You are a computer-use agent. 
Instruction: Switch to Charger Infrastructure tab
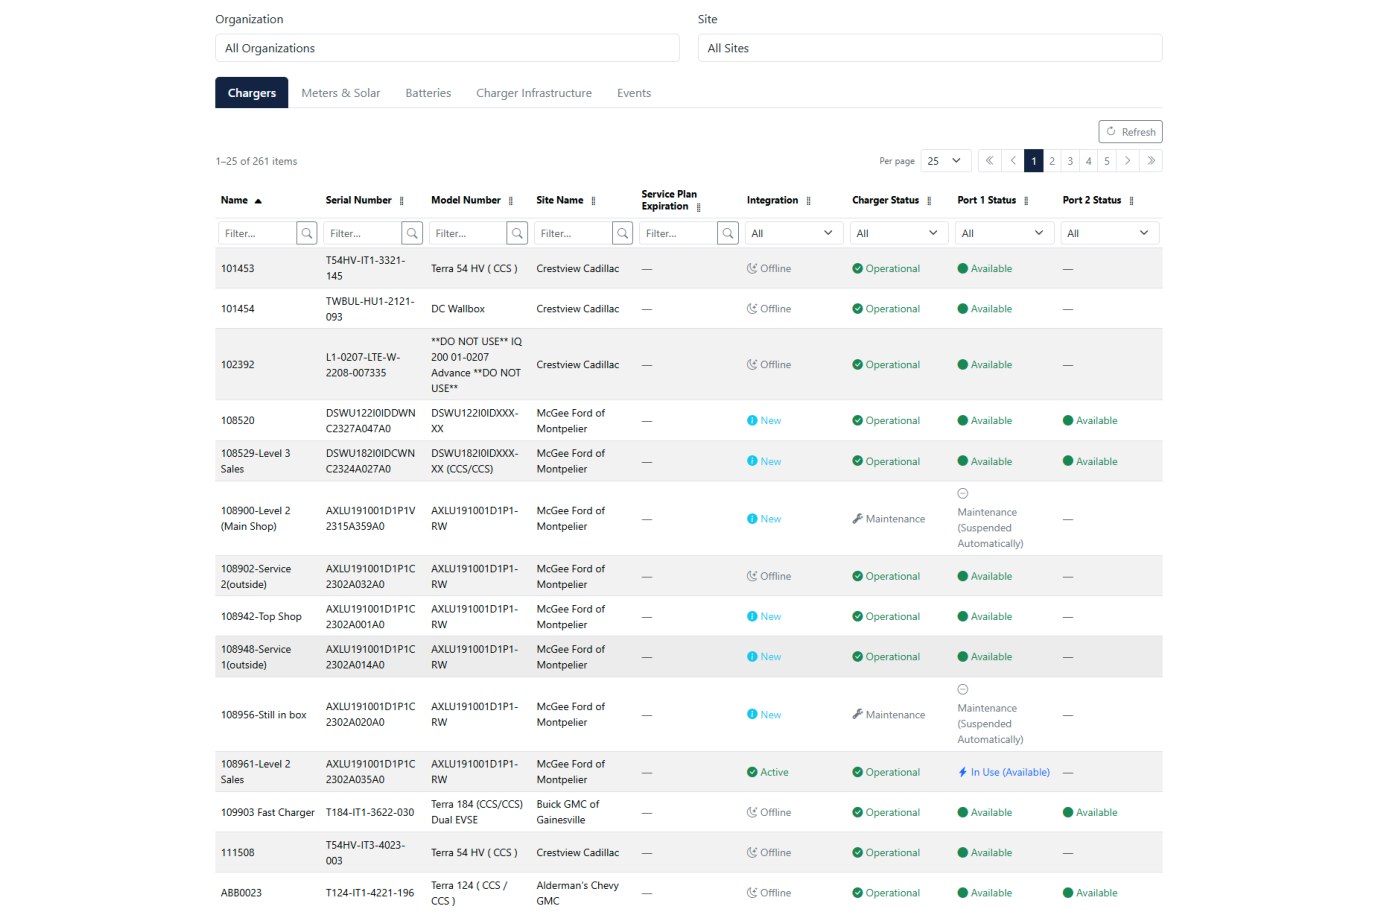pyautogui.click(x=534, y=93)
